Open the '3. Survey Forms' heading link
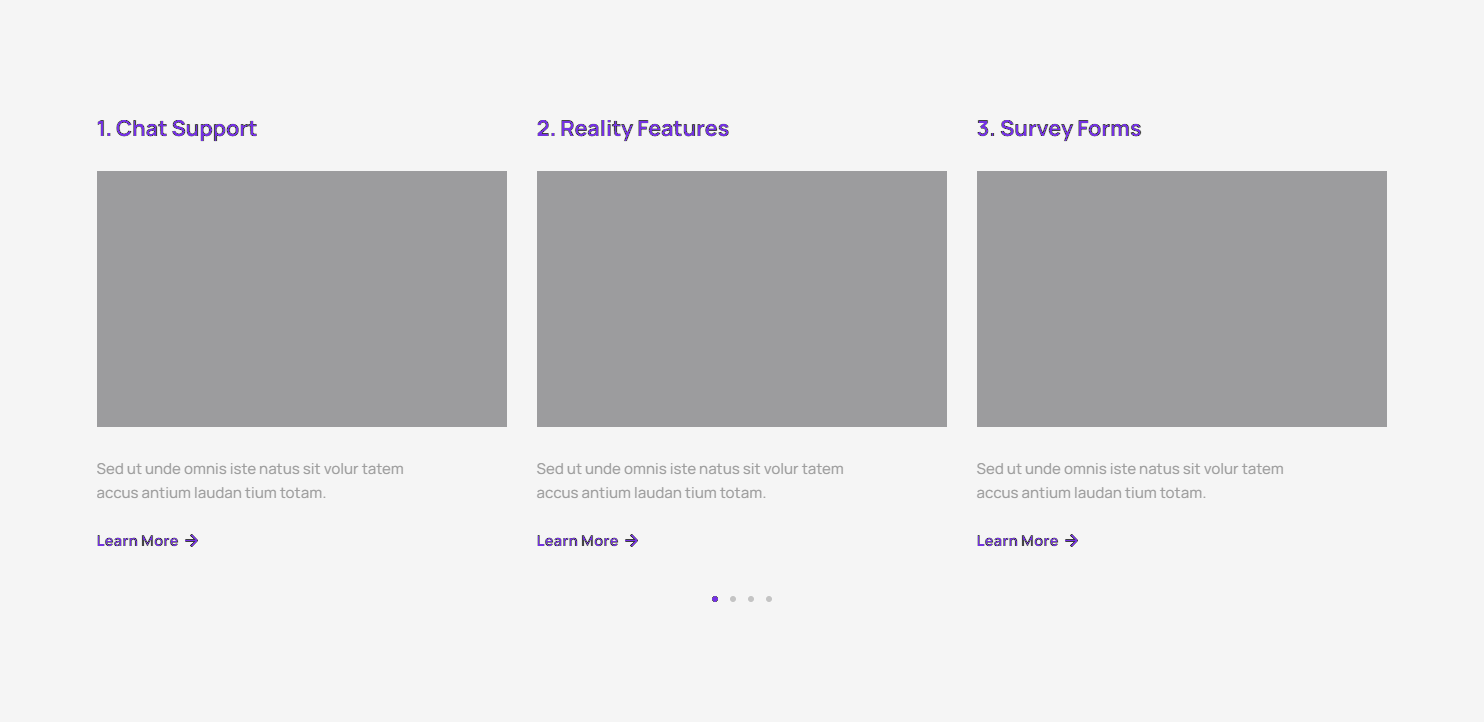 [x=1059, y=129]
